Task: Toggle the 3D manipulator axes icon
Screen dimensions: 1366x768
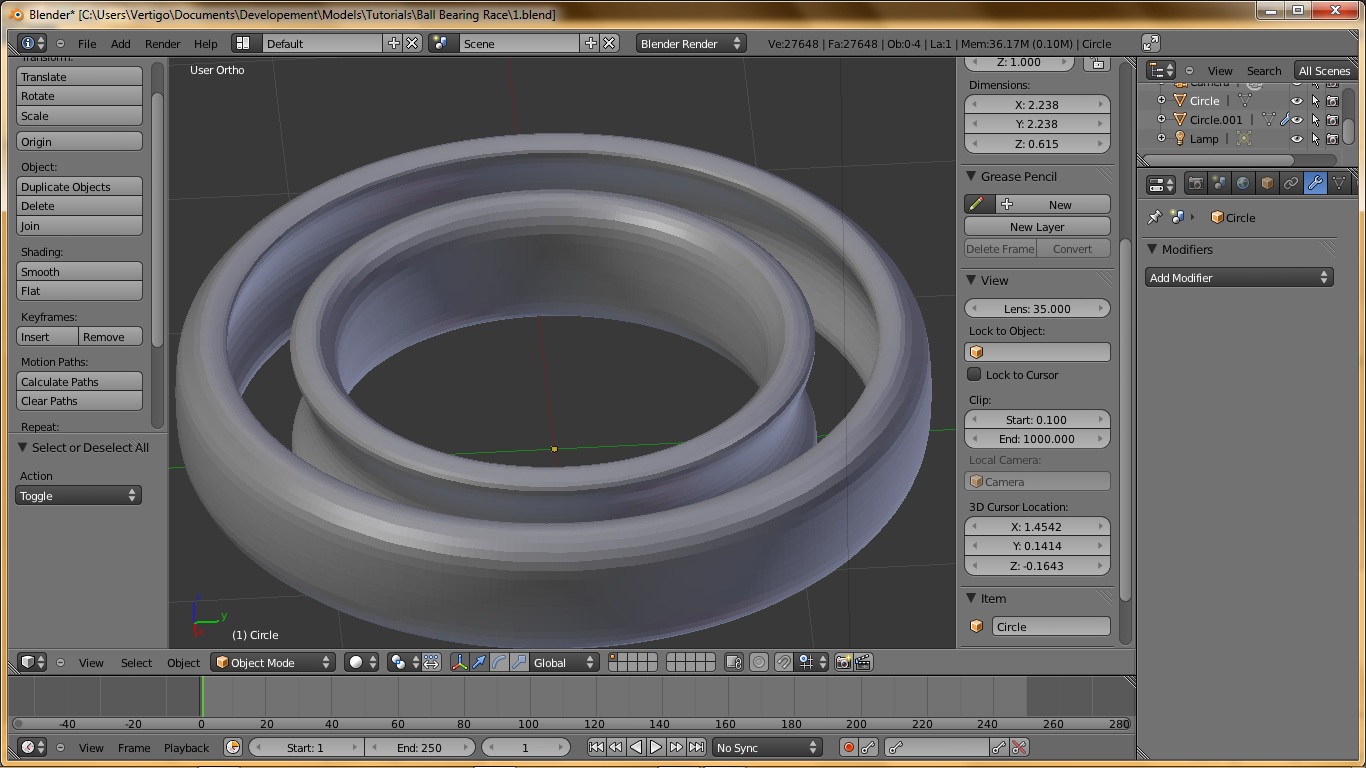Action: pos(459,662)
